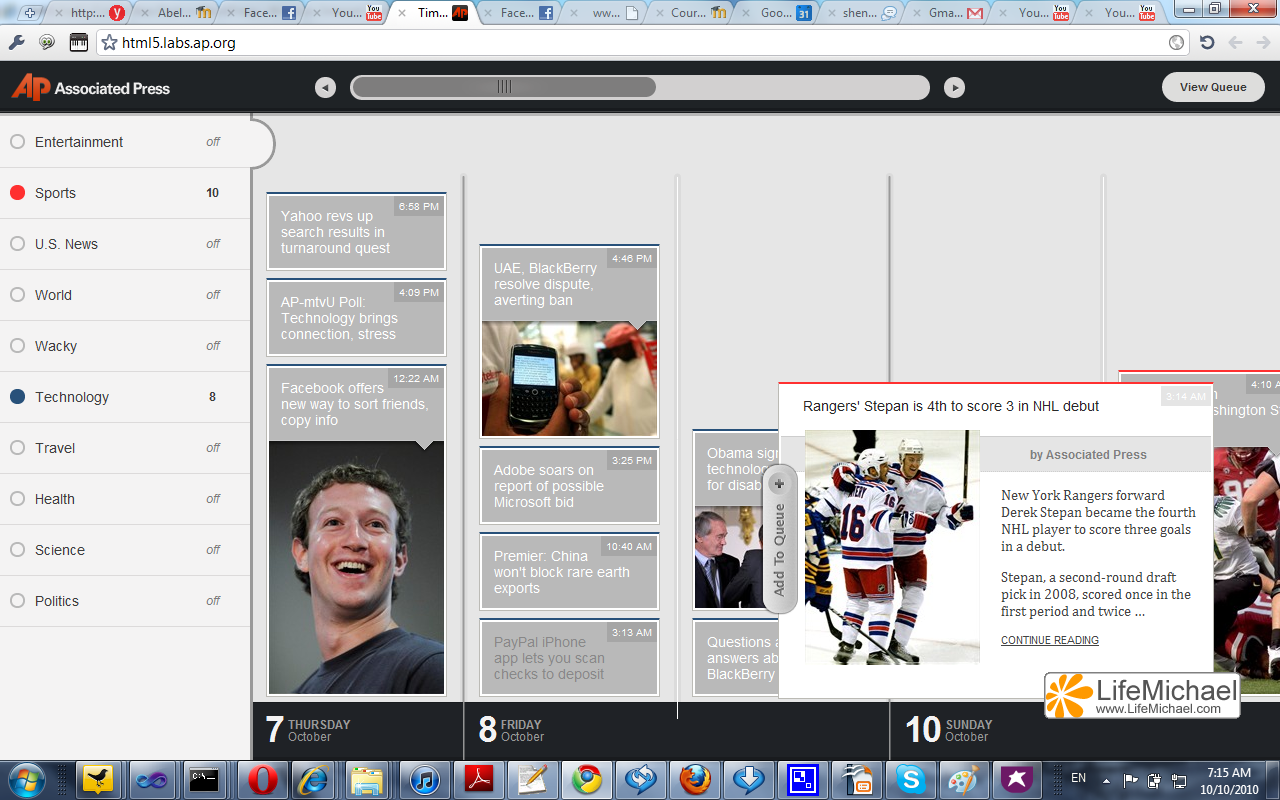This screenshot has height=800, width=1280.
Task: Open Adobe Reader from the taskbar
Action: point(479,779)
